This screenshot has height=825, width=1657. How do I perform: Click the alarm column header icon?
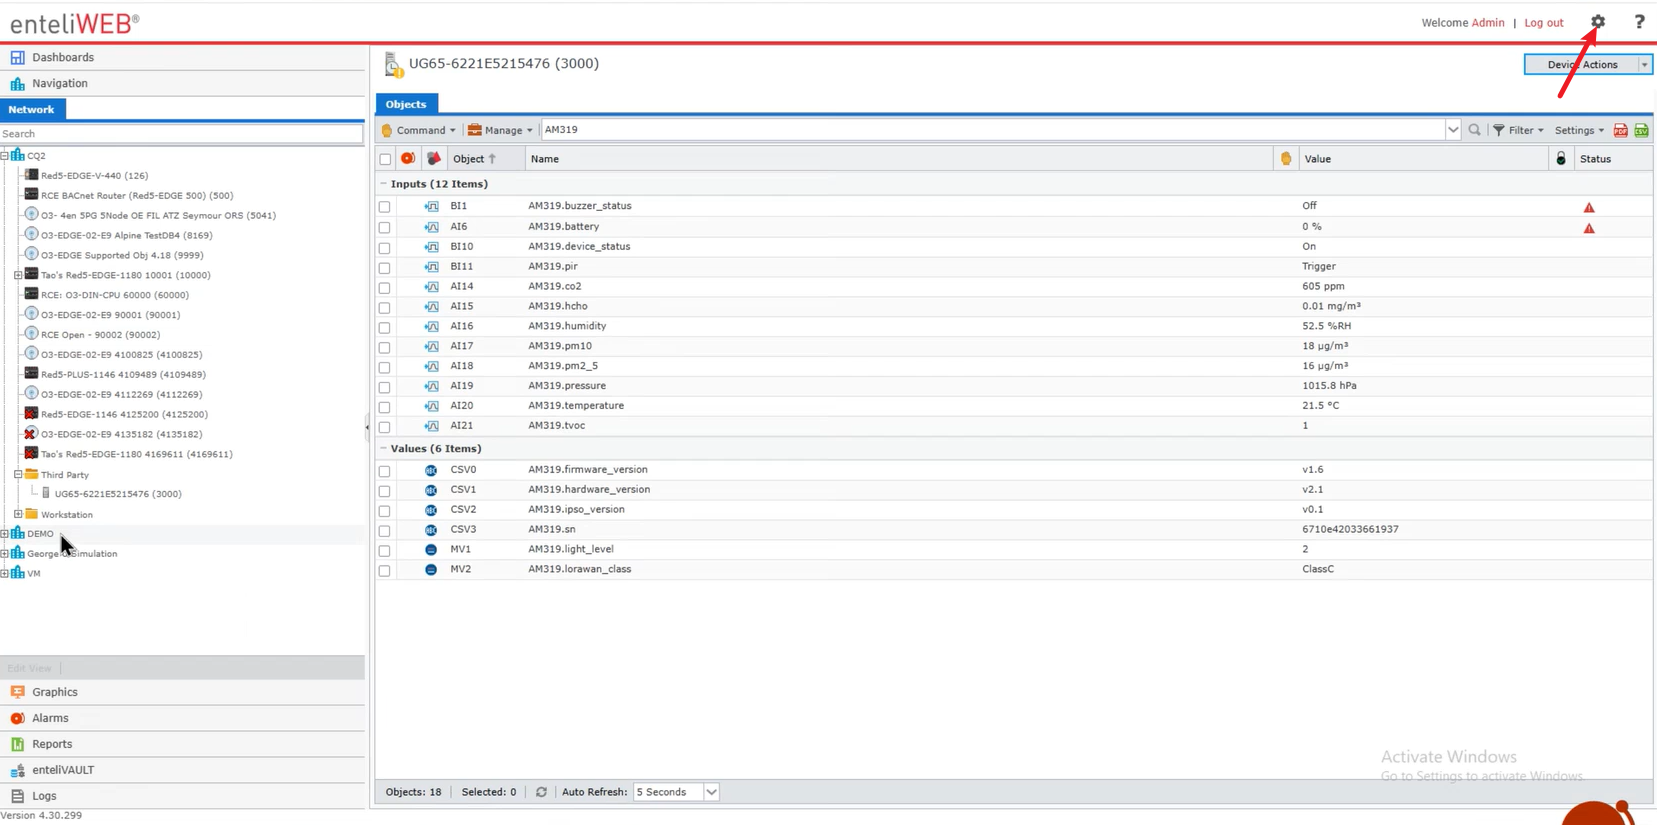tap(408, 159)
